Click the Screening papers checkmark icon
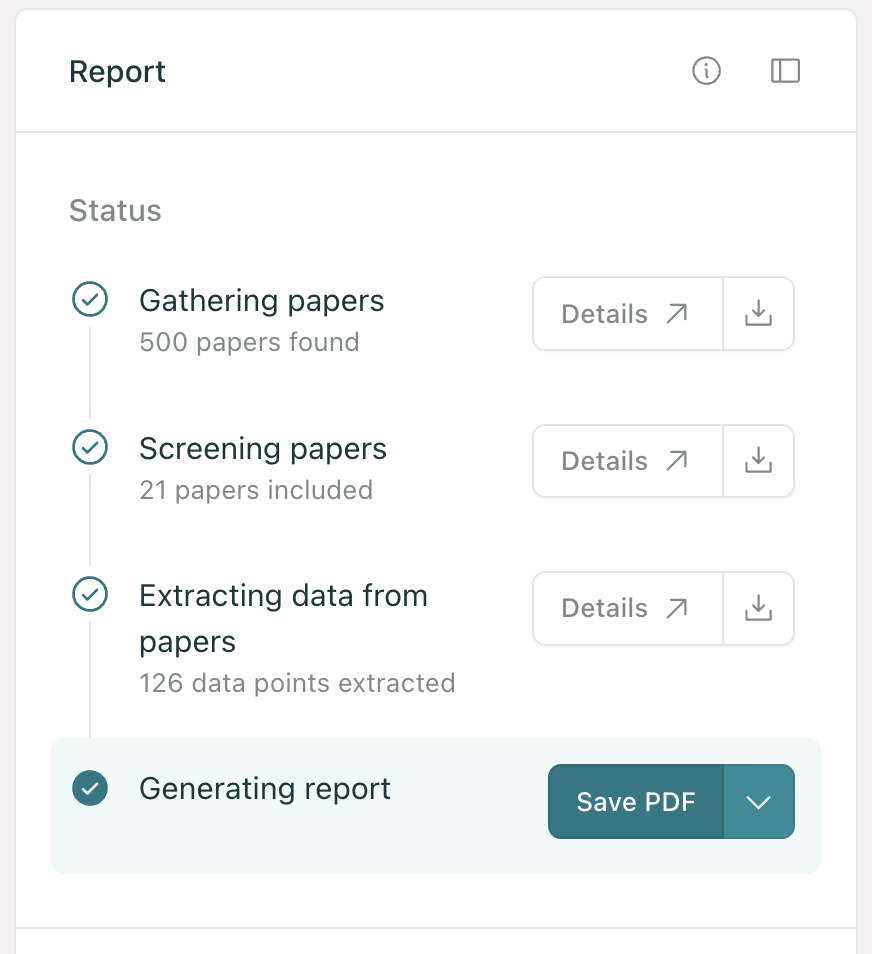Viewport: 872px width, 954px height. (x=90, y=447)
